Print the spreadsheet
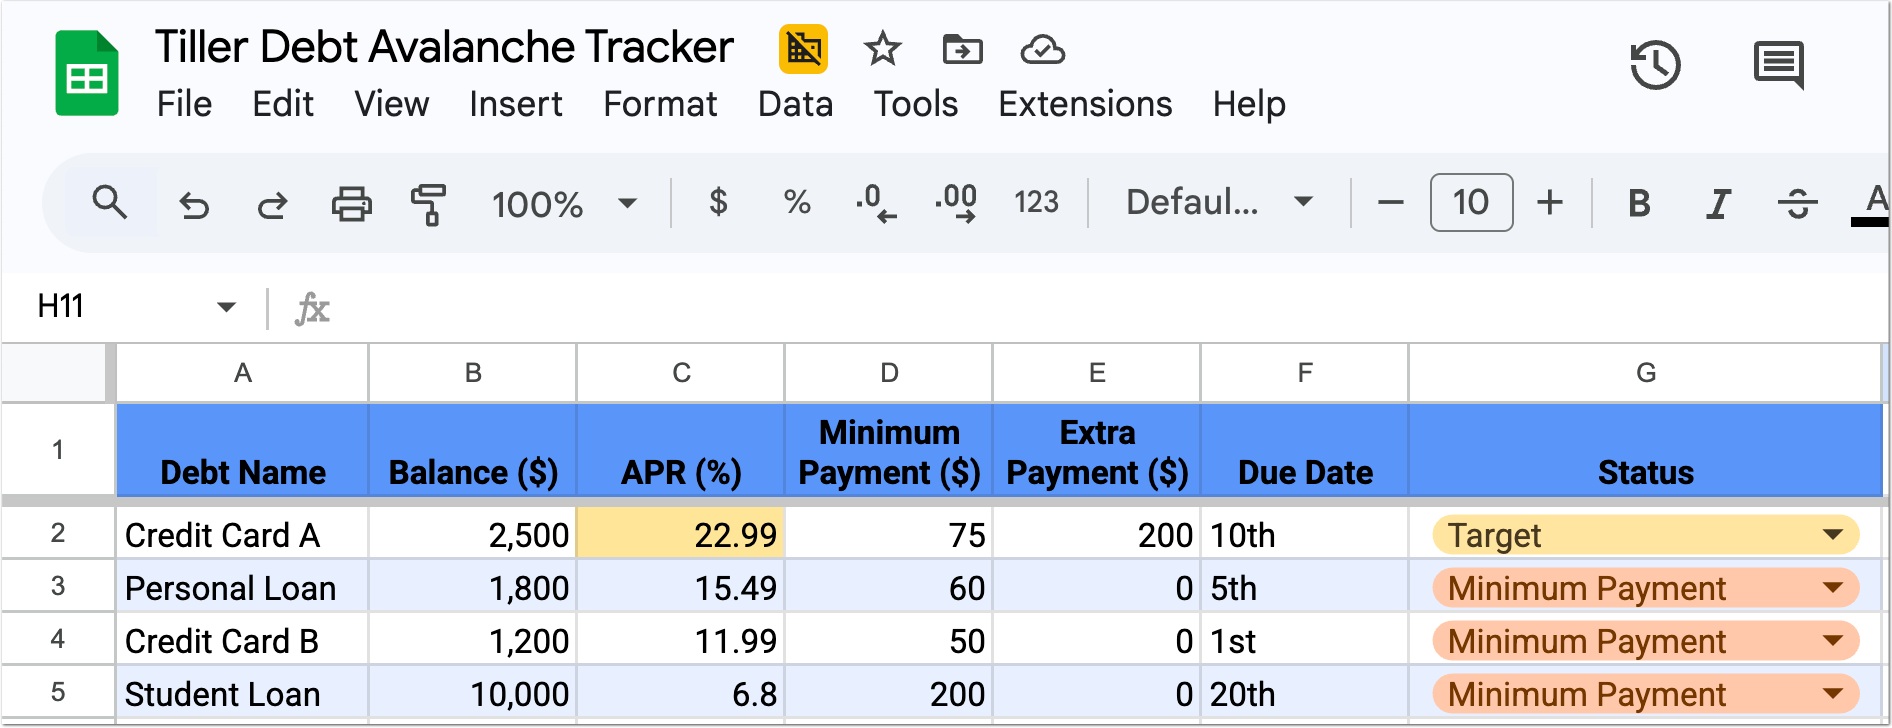1892x728 pixels. pyautogui.click(x=351, y=204)
